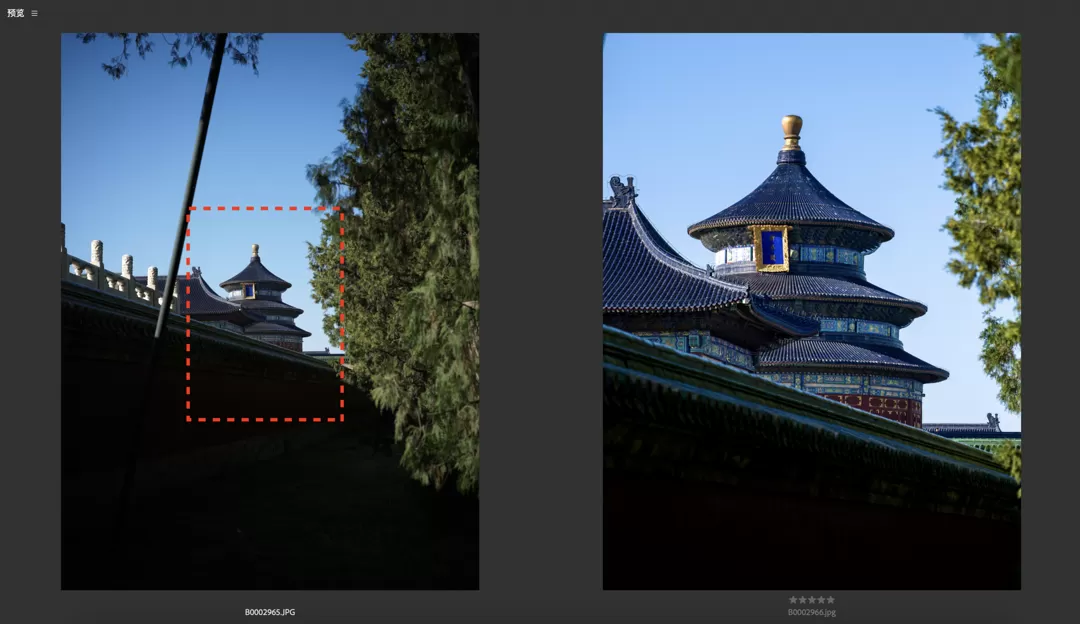Click the roof ridge ornament in right photo
Screen dimensions: 1080x624
621,189
